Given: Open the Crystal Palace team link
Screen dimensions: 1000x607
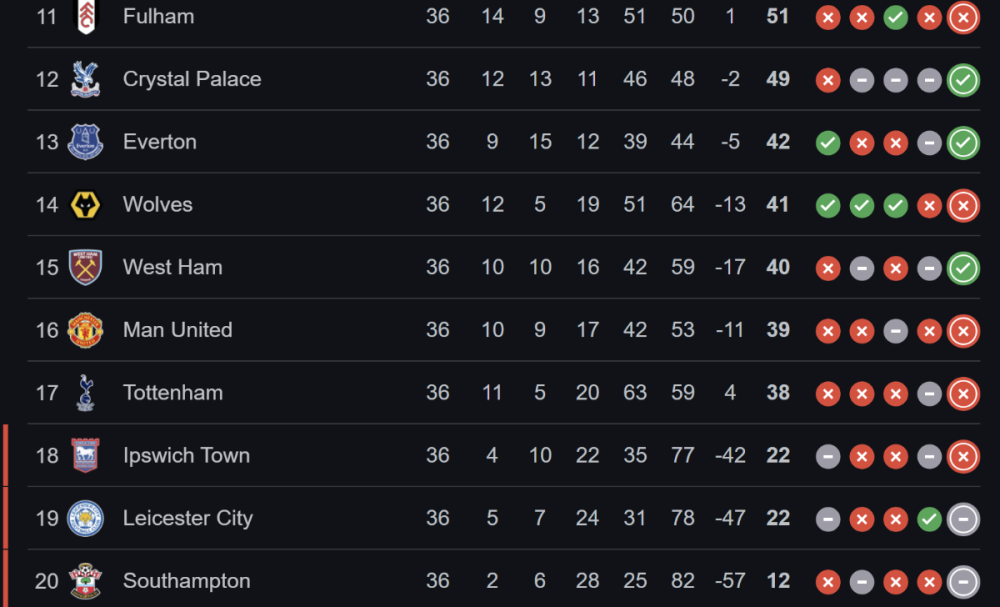Looking at the screenshot, I should (191, 79).
